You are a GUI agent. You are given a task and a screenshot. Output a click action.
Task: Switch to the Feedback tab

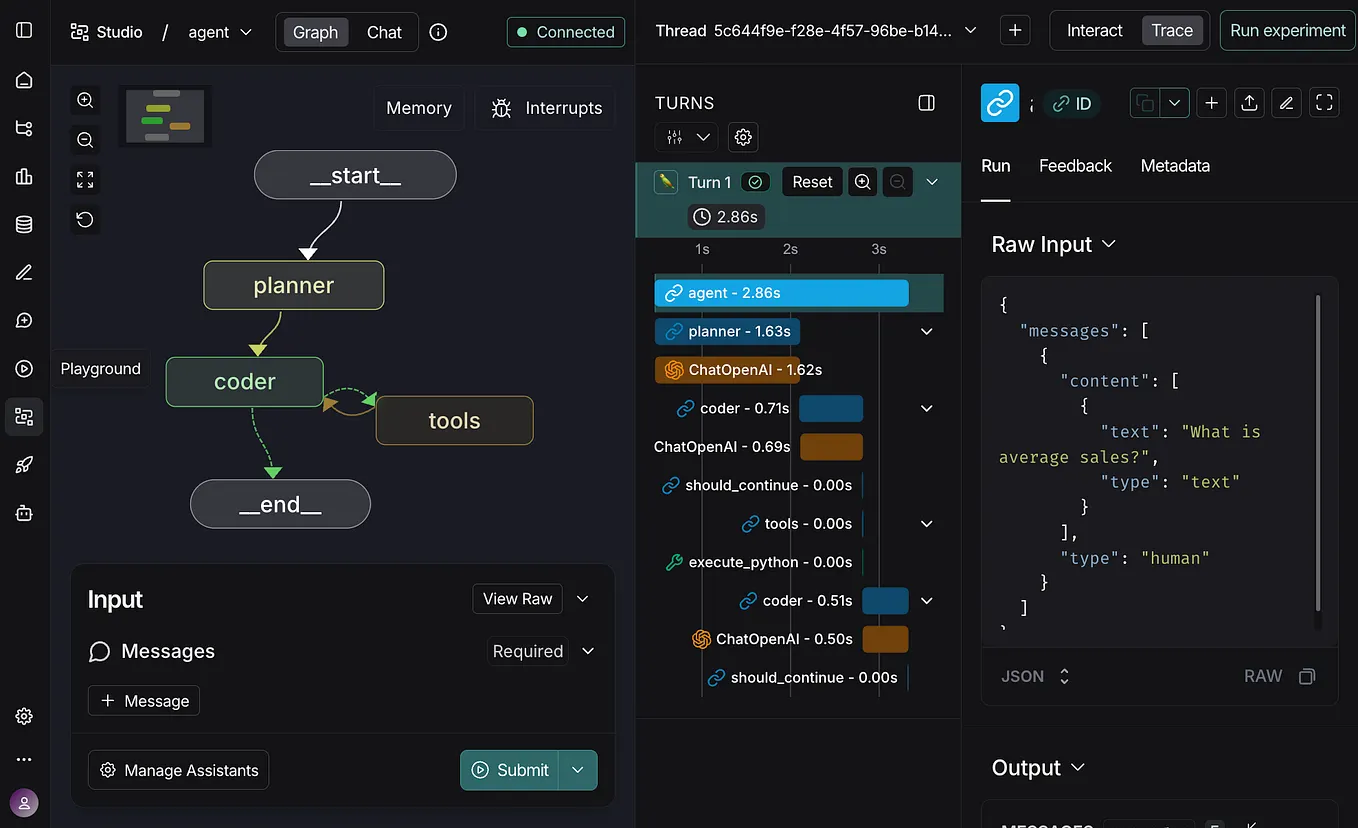[x=1075, y=165]
